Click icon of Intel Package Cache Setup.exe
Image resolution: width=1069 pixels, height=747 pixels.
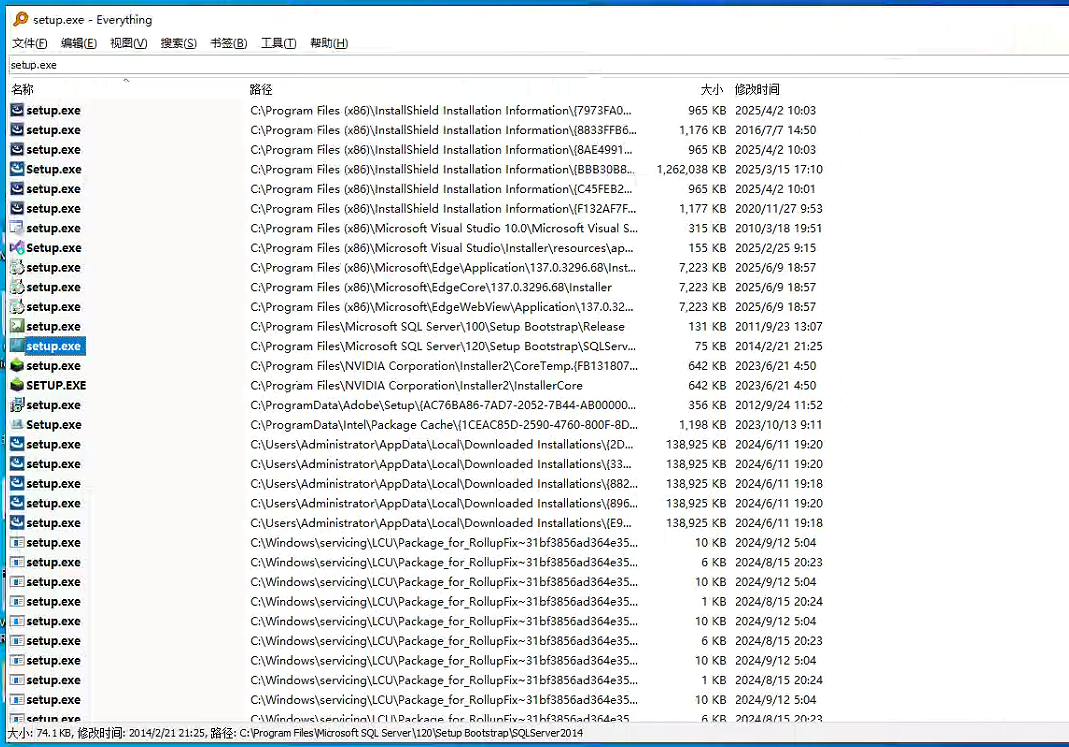click(17, 425)
